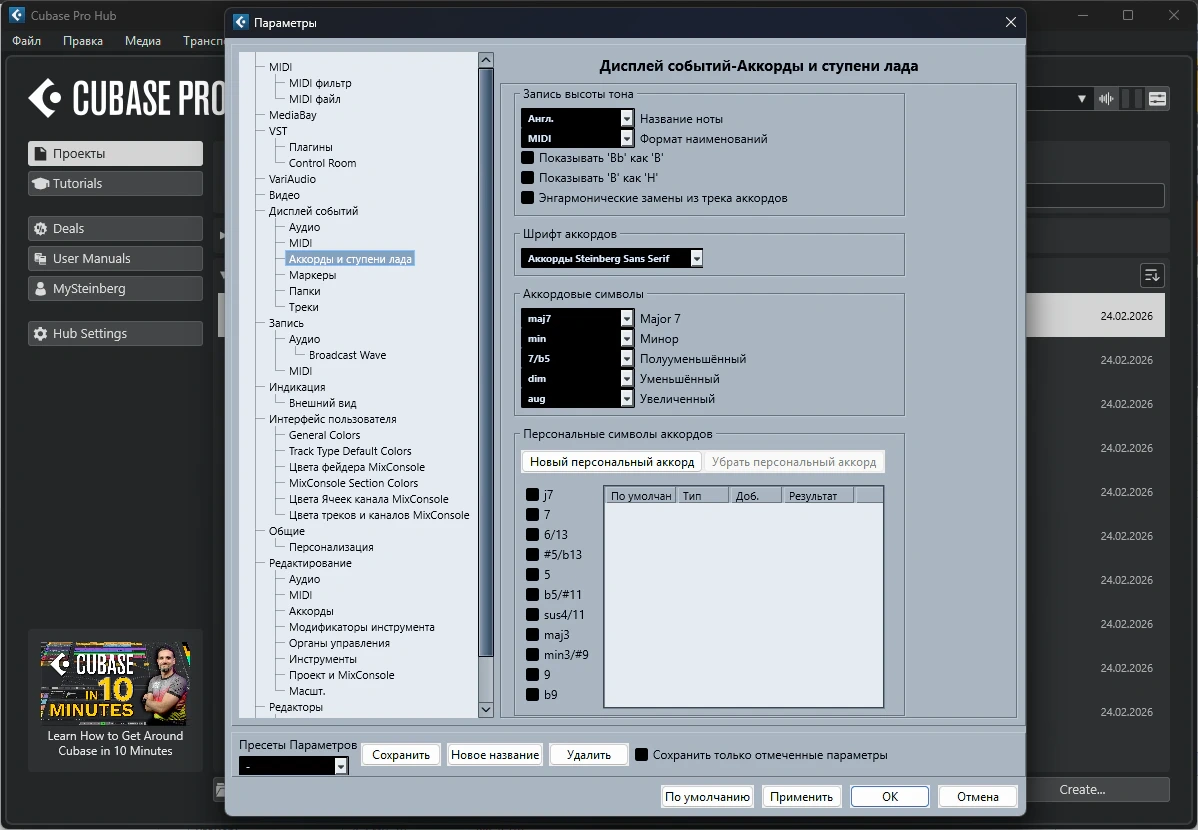The image size is (1198, 830).
Task: Click the 'Применить' button
Action: click(801, 797)
